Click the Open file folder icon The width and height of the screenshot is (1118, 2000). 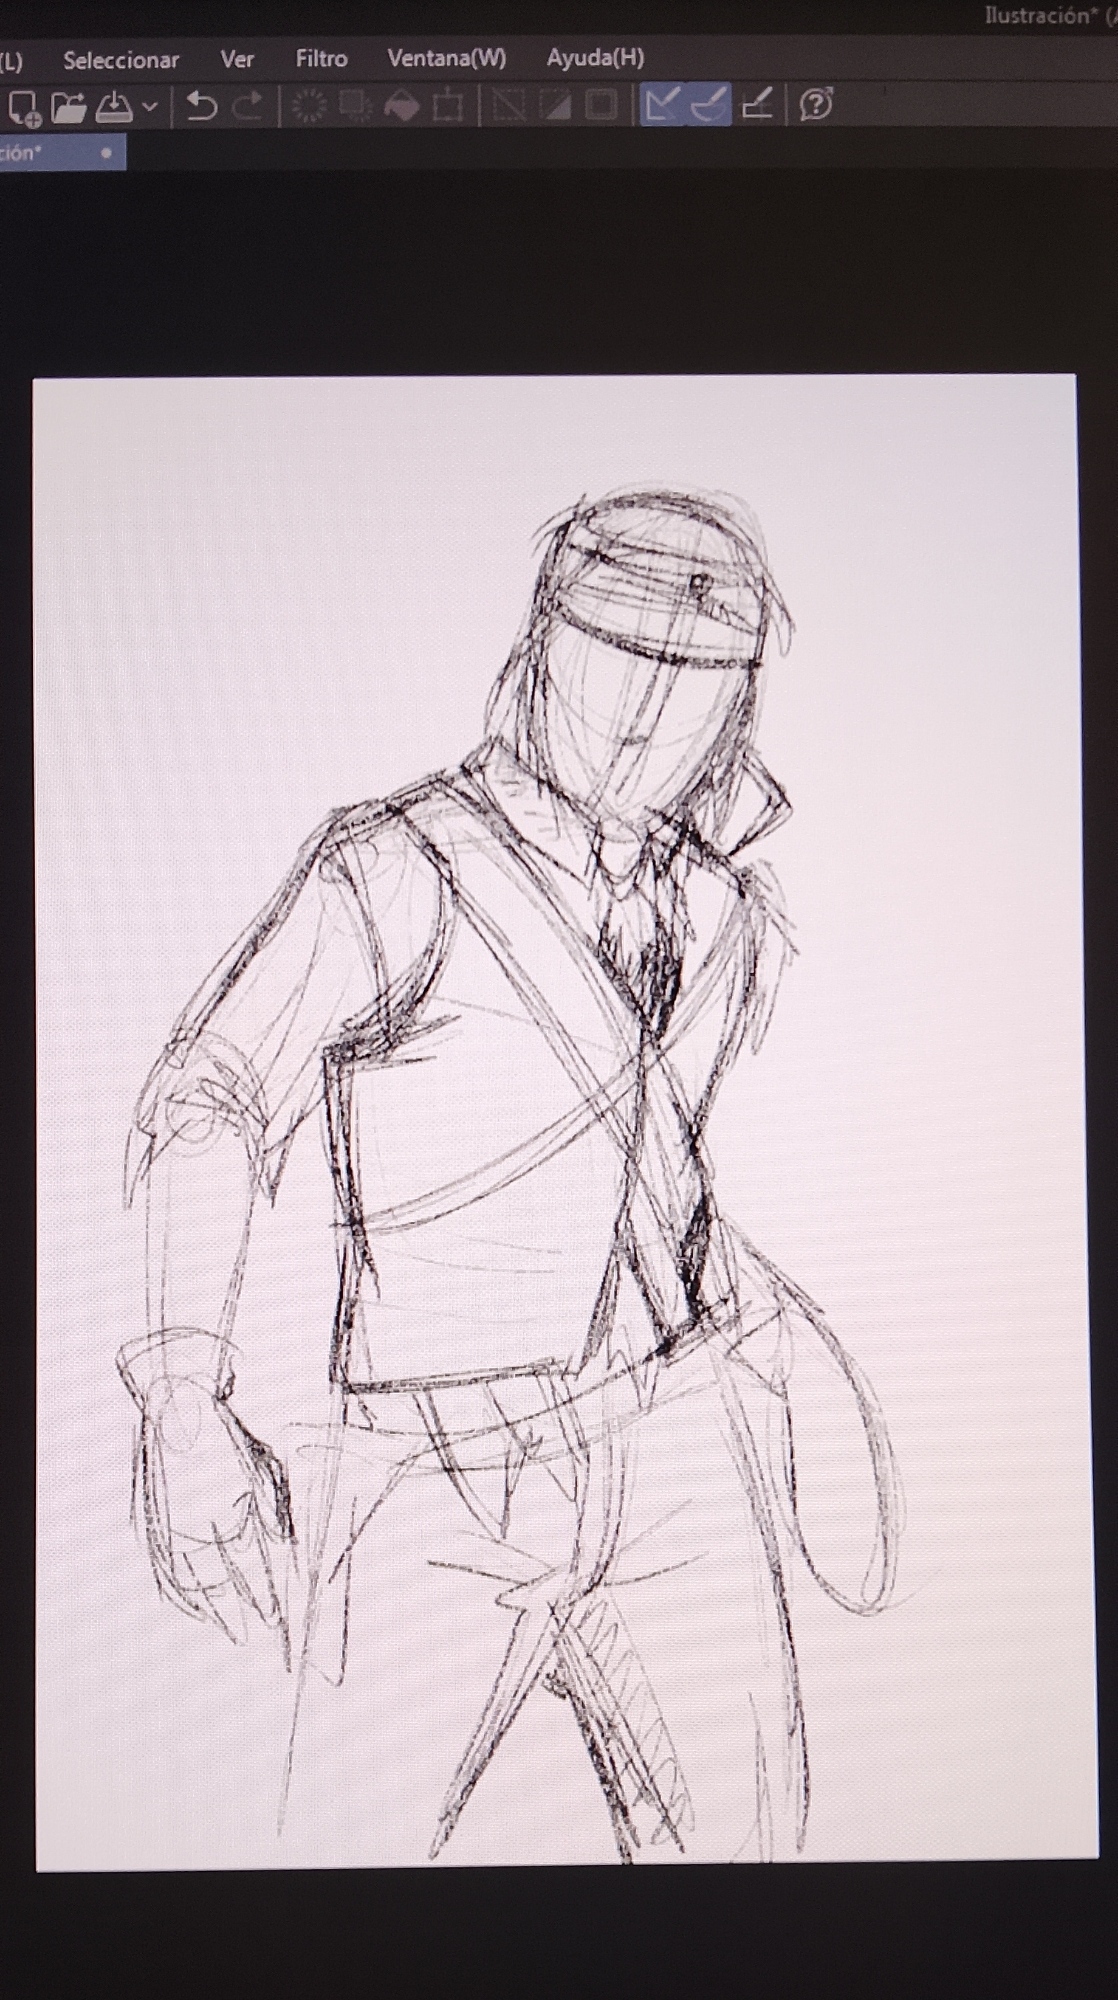(68, 106)
